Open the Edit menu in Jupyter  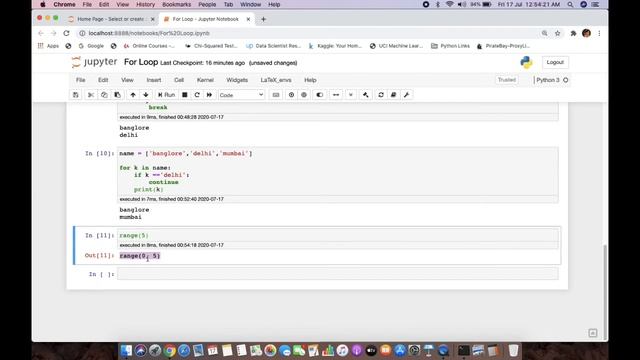(103, 80)
